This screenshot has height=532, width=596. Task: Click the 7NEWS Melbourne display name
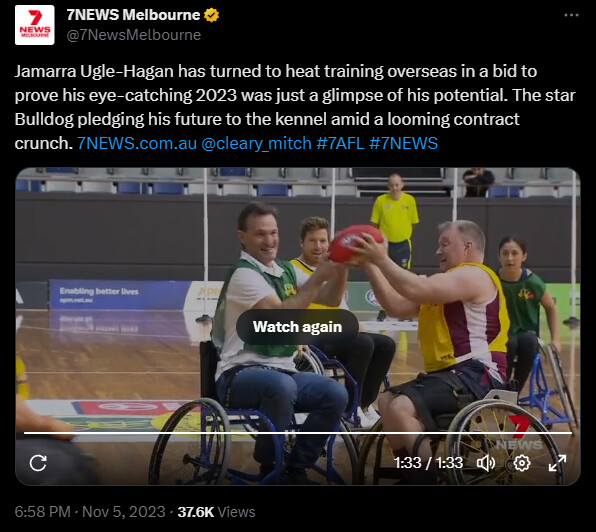coord(133,15)
